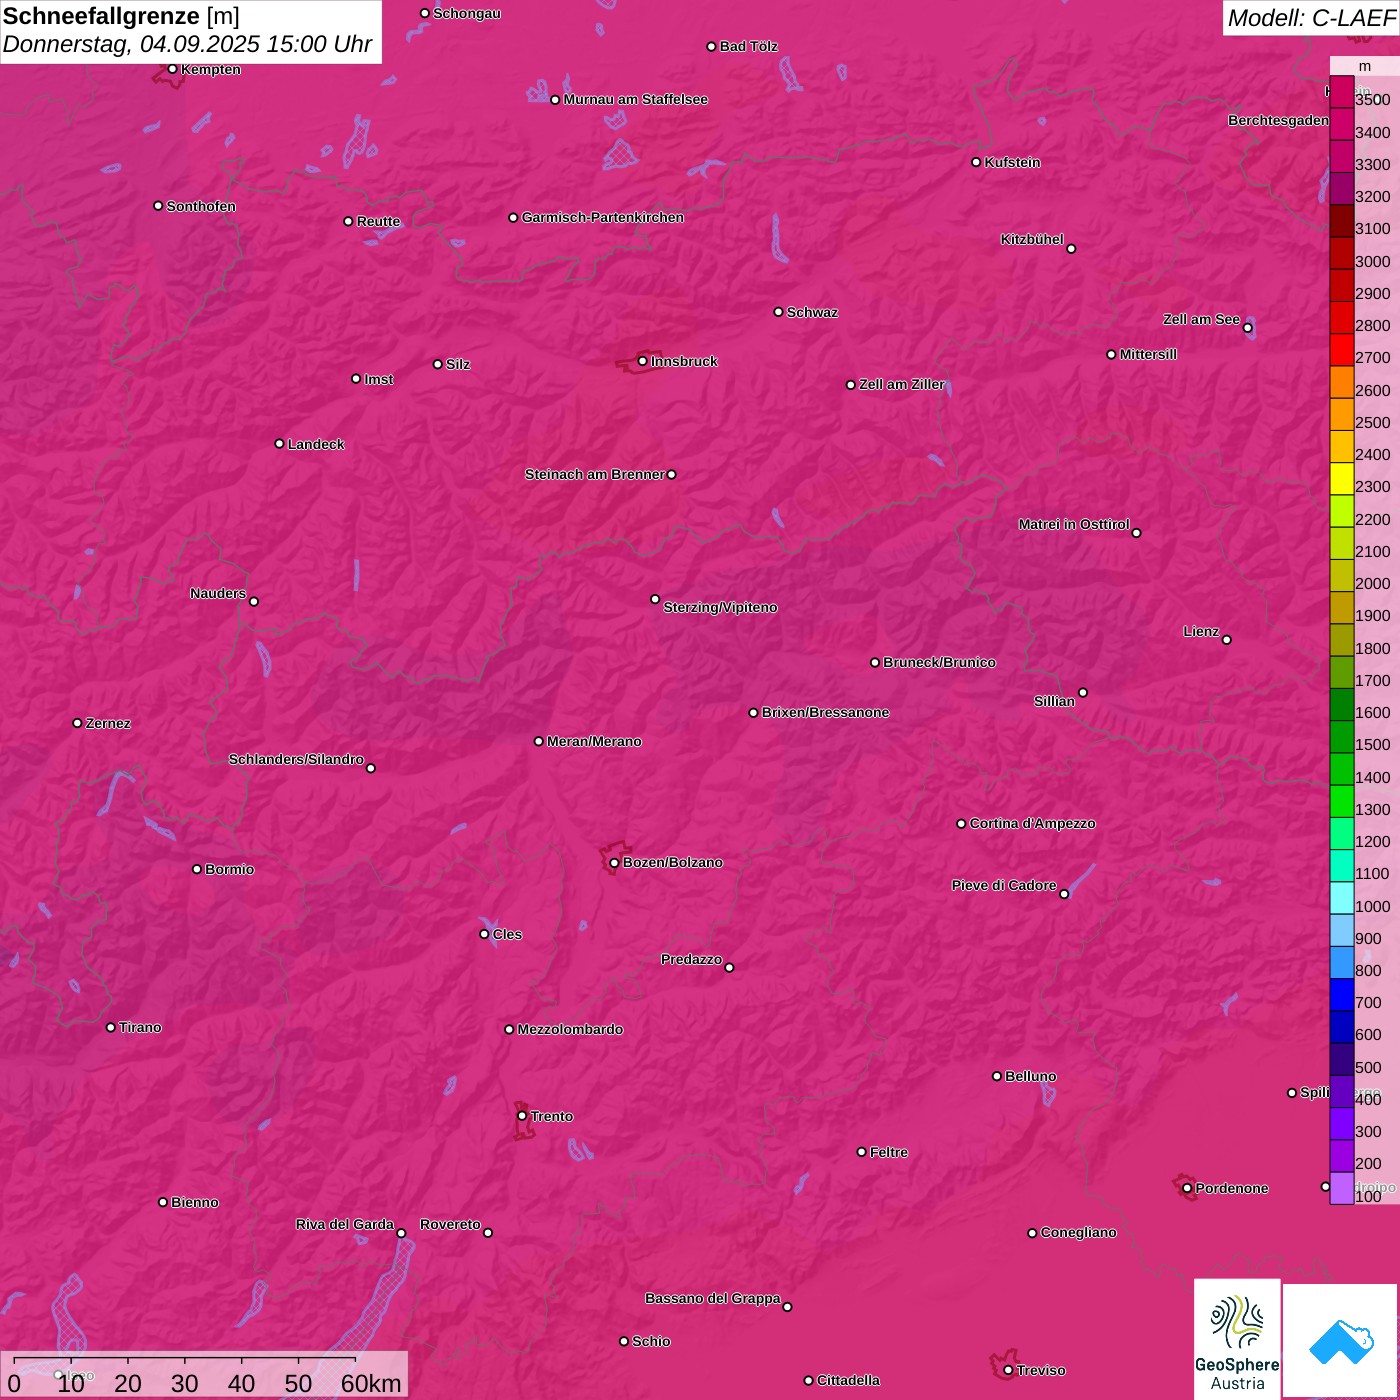Click the 1500 legend value
The width and height of the screenshot is (1400, 1400).
coord(1372,745)
